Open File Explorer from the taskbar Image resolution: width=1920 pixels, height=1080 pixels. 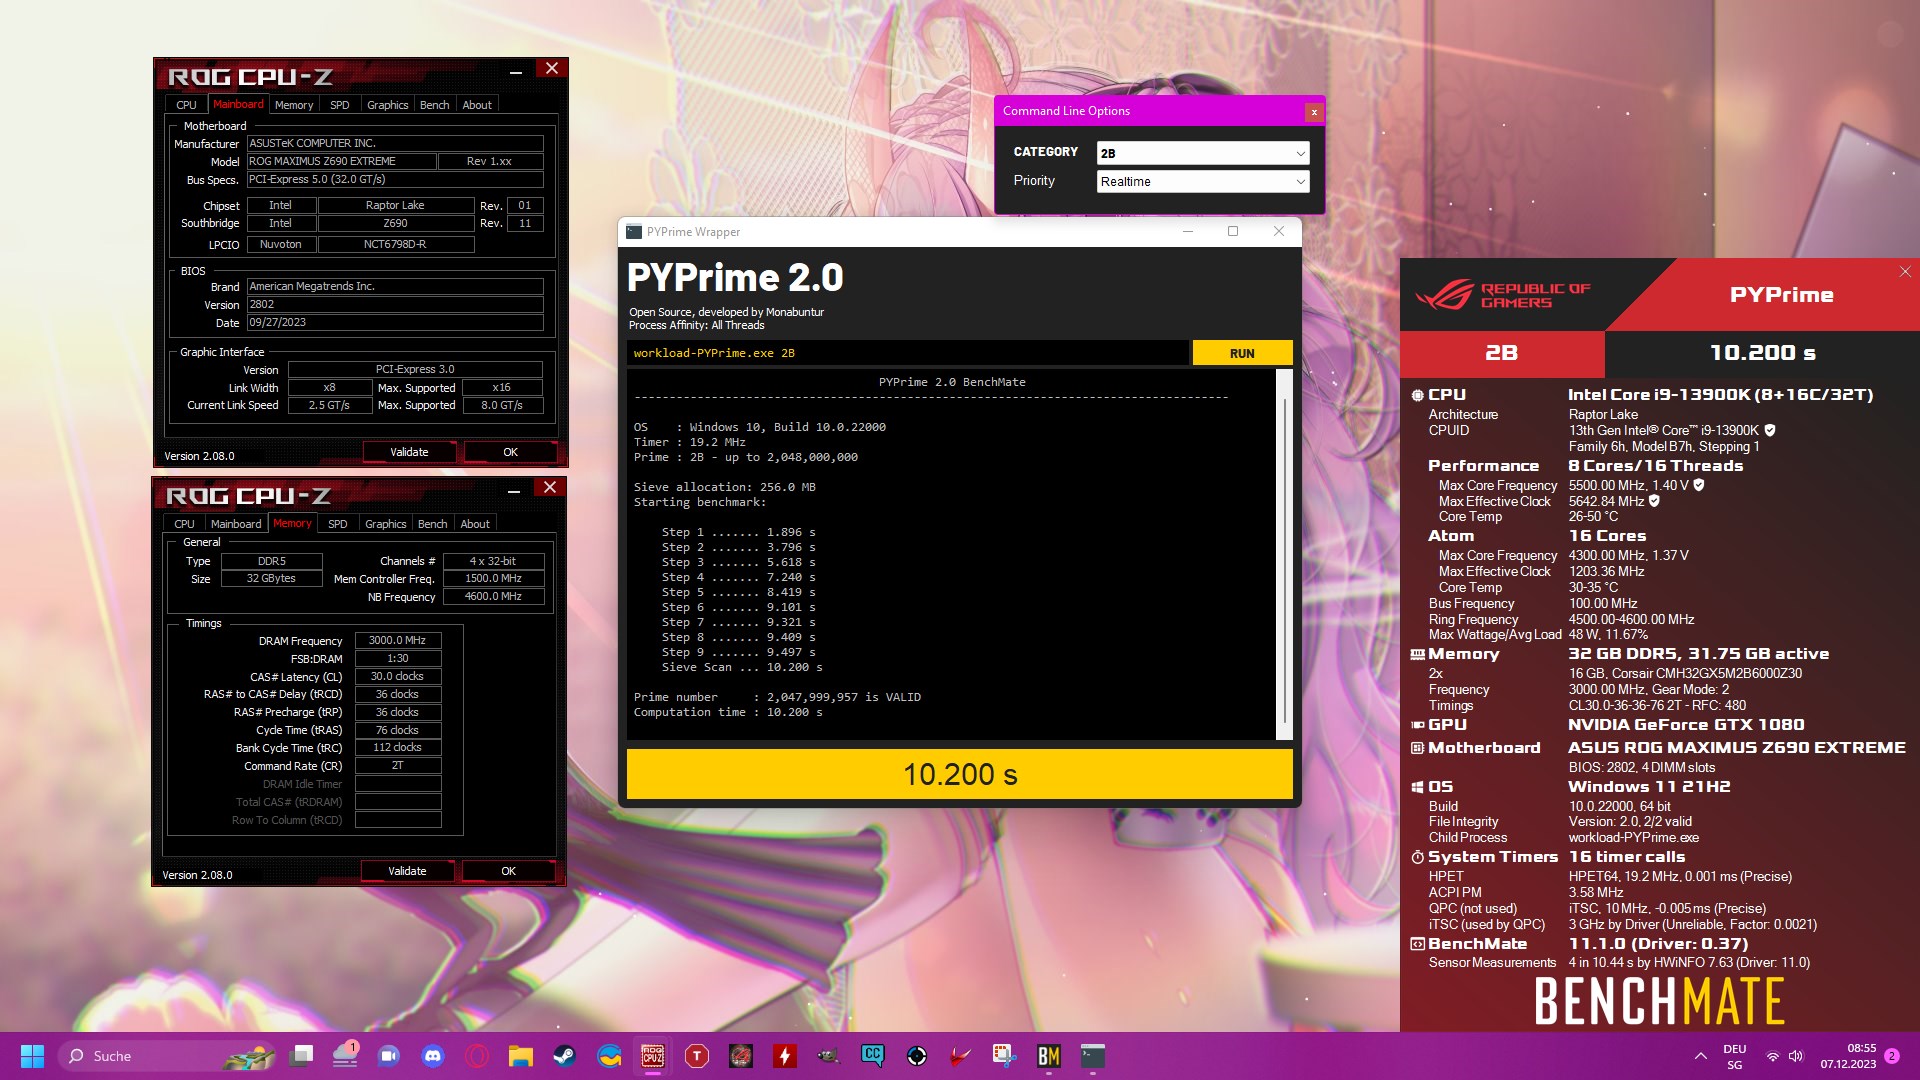[x=521, y=1056]
